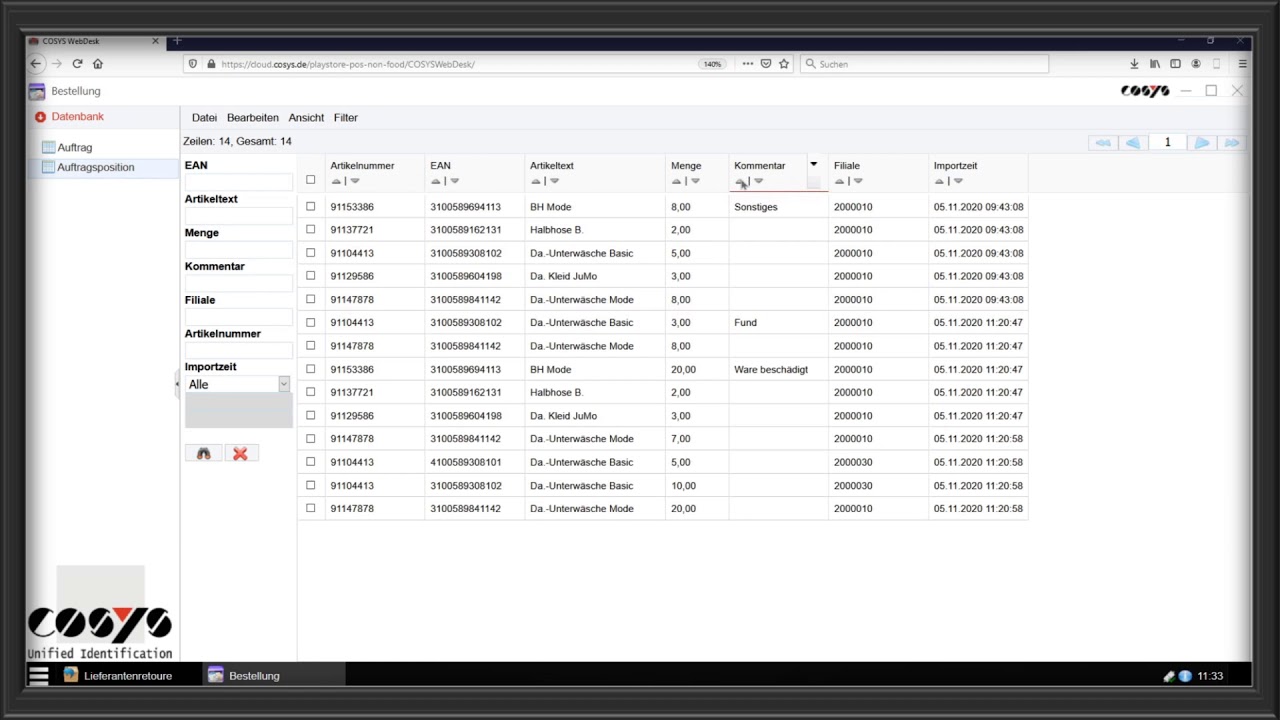Open the Kommentar column dropdown arrow
The width and height of the screenshot is (1280, 720).
813,165
